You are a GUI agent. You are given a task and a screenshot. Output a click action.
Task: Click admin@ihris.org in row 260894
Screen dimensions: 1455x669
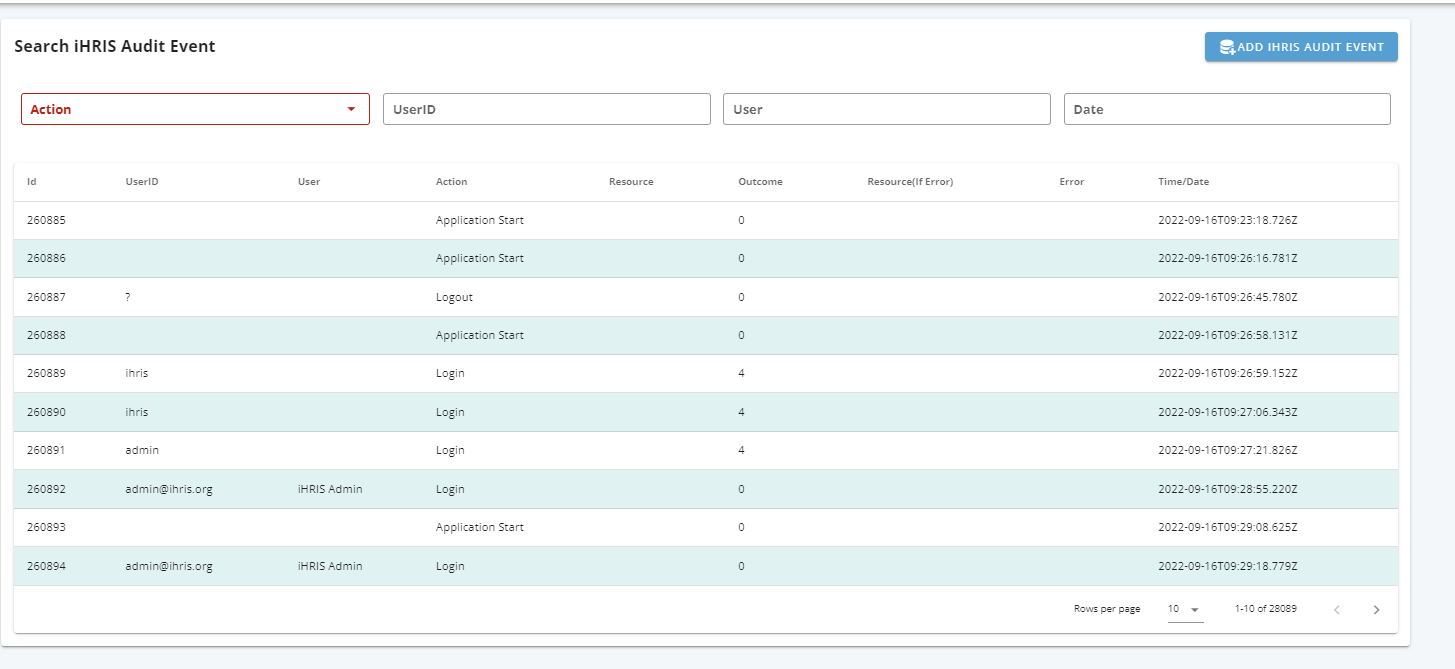coord(169,566)
